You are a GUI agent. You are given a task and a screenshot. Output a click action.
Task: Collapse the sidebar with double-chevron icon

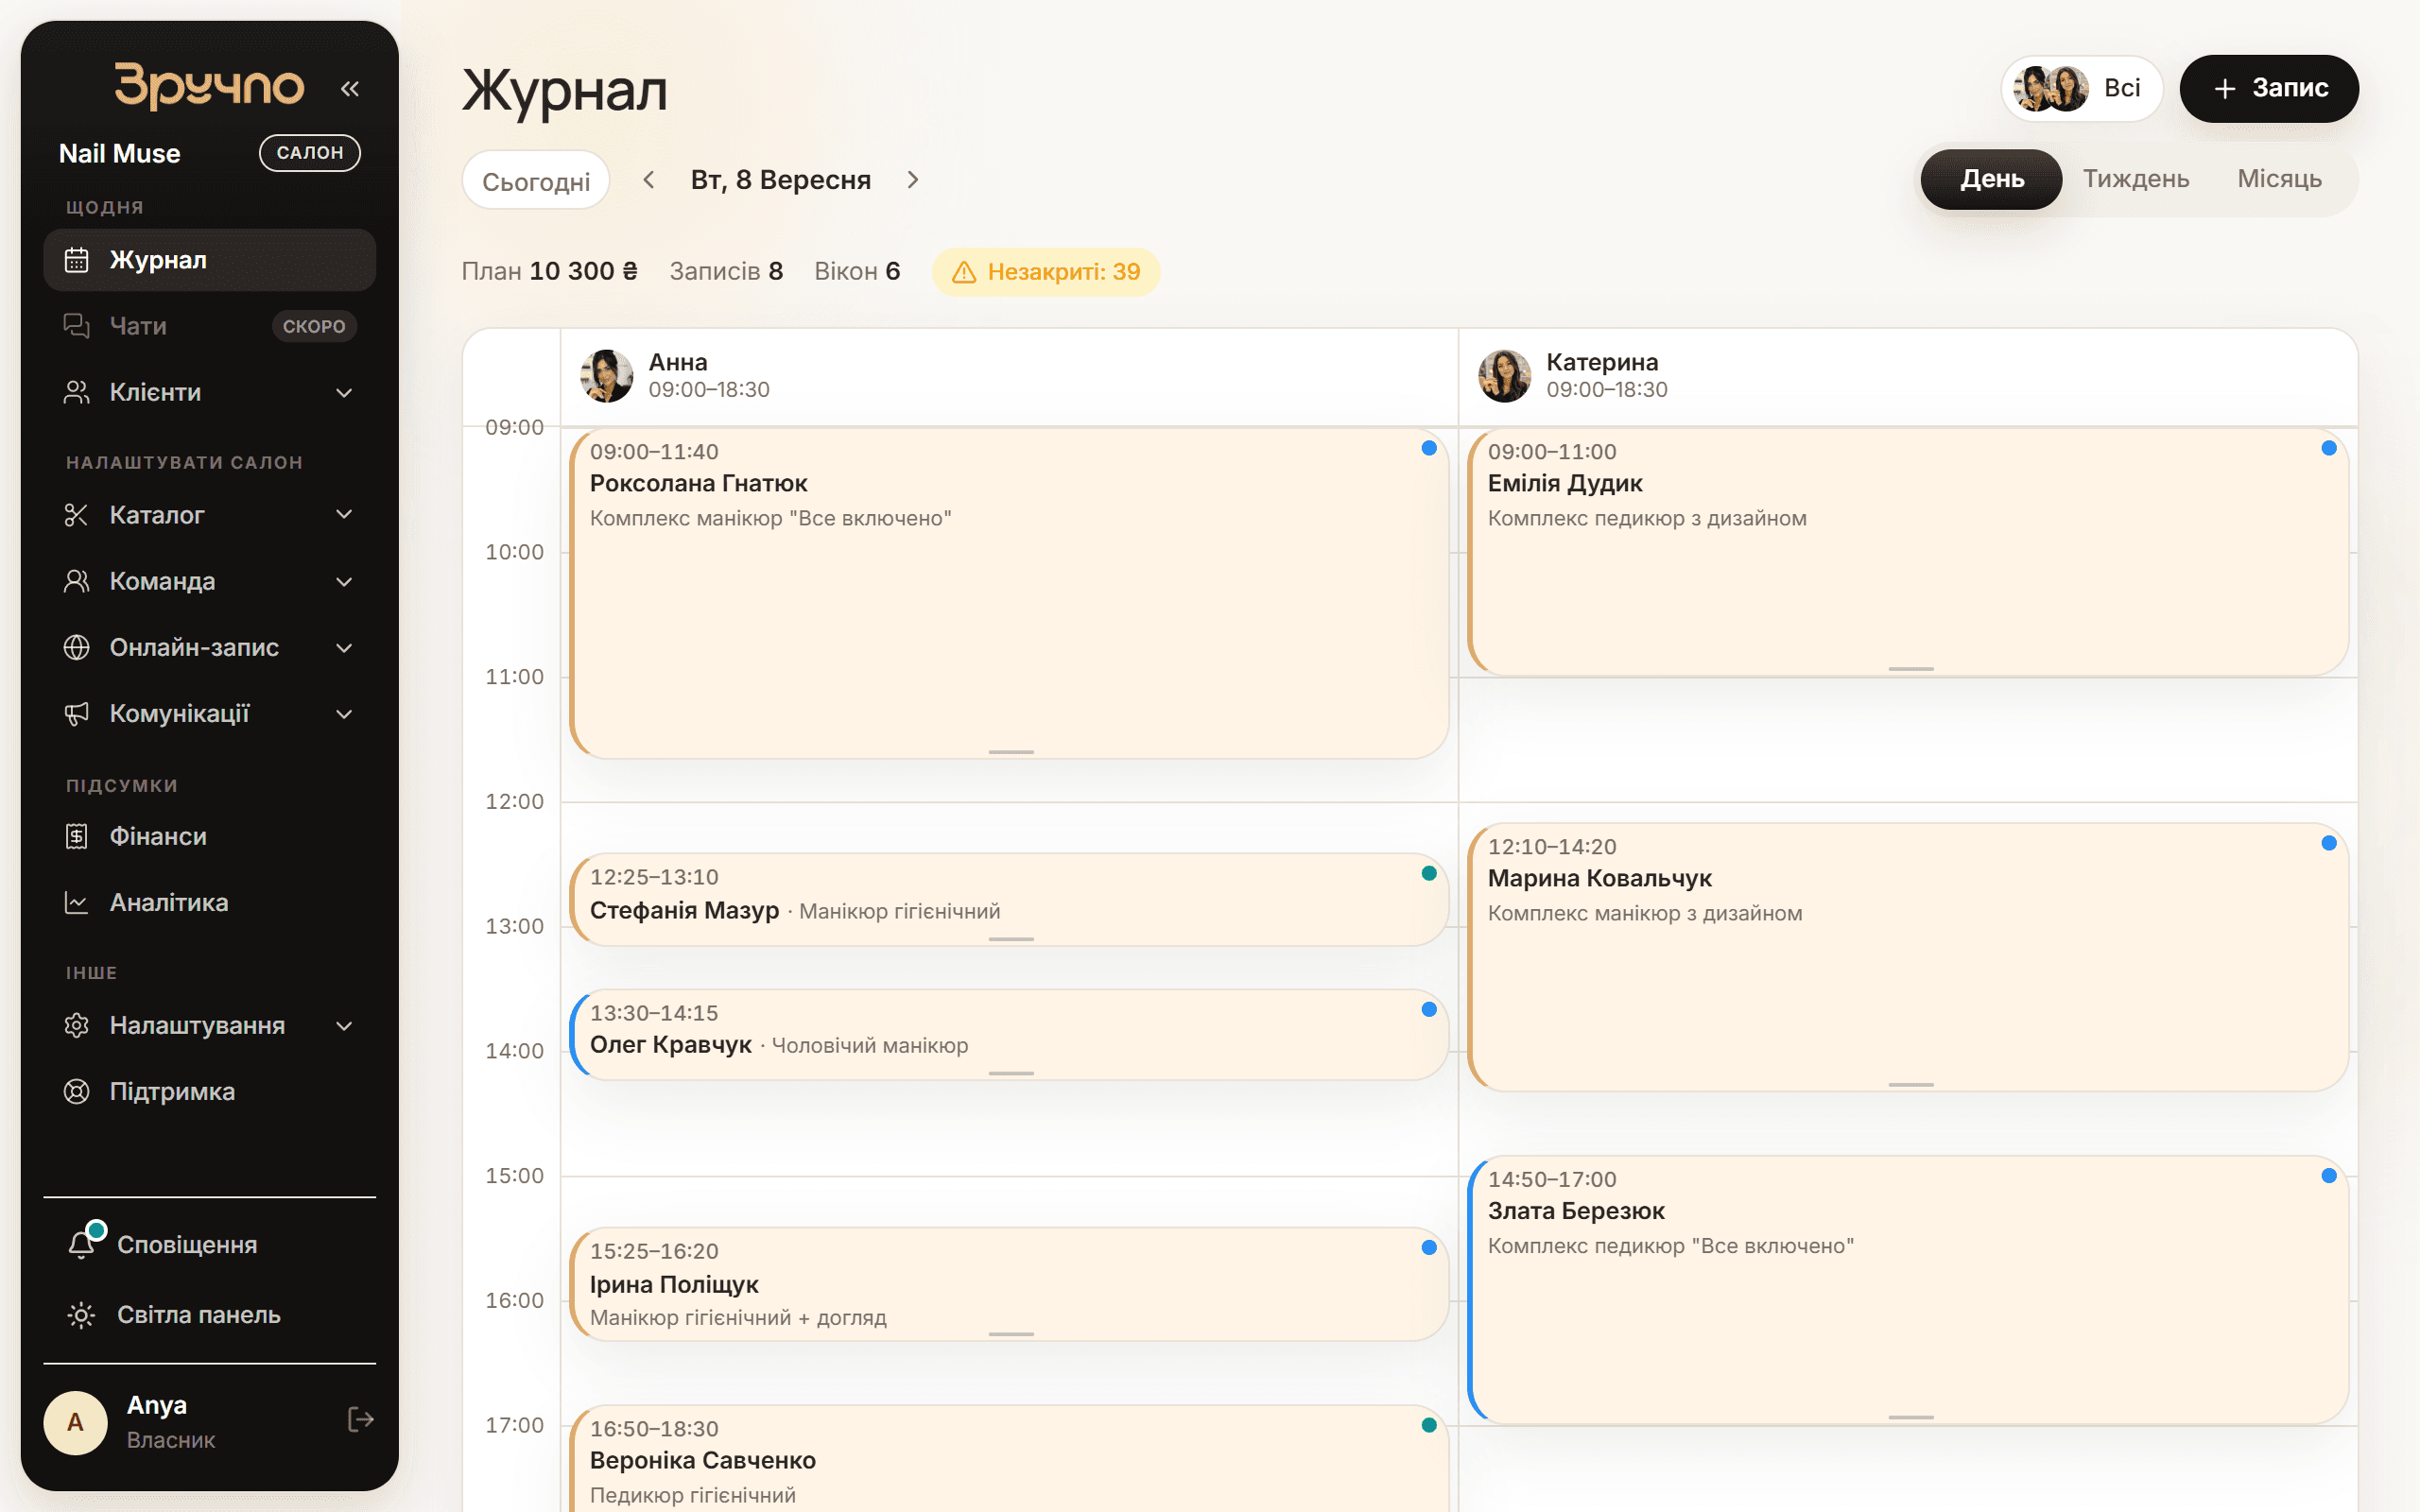tap(349, 89)
